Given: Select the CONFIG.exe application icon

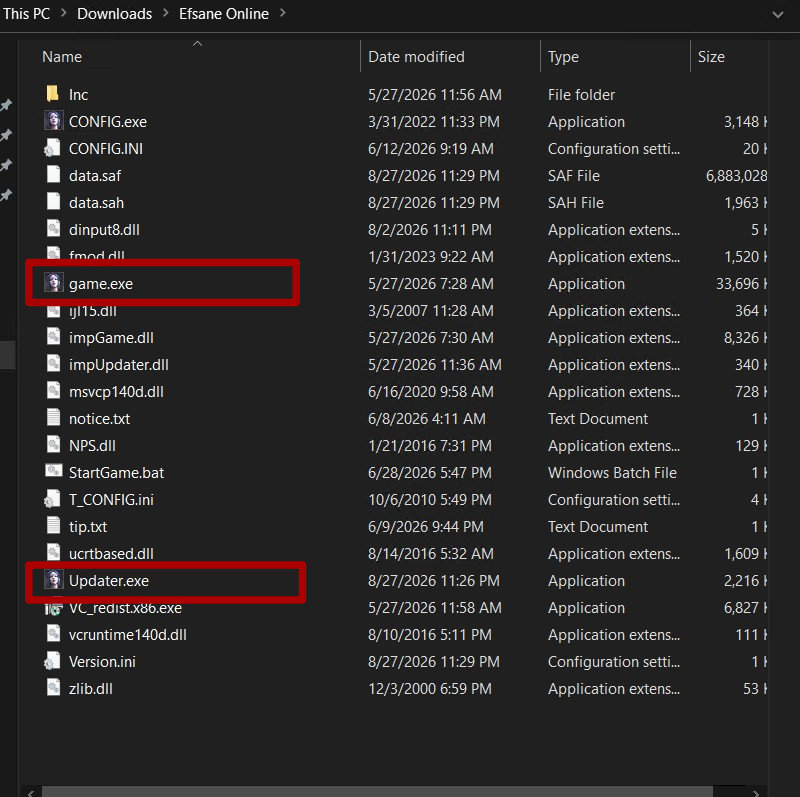Looking at the screenshot, I should click(x=54, y=121).
